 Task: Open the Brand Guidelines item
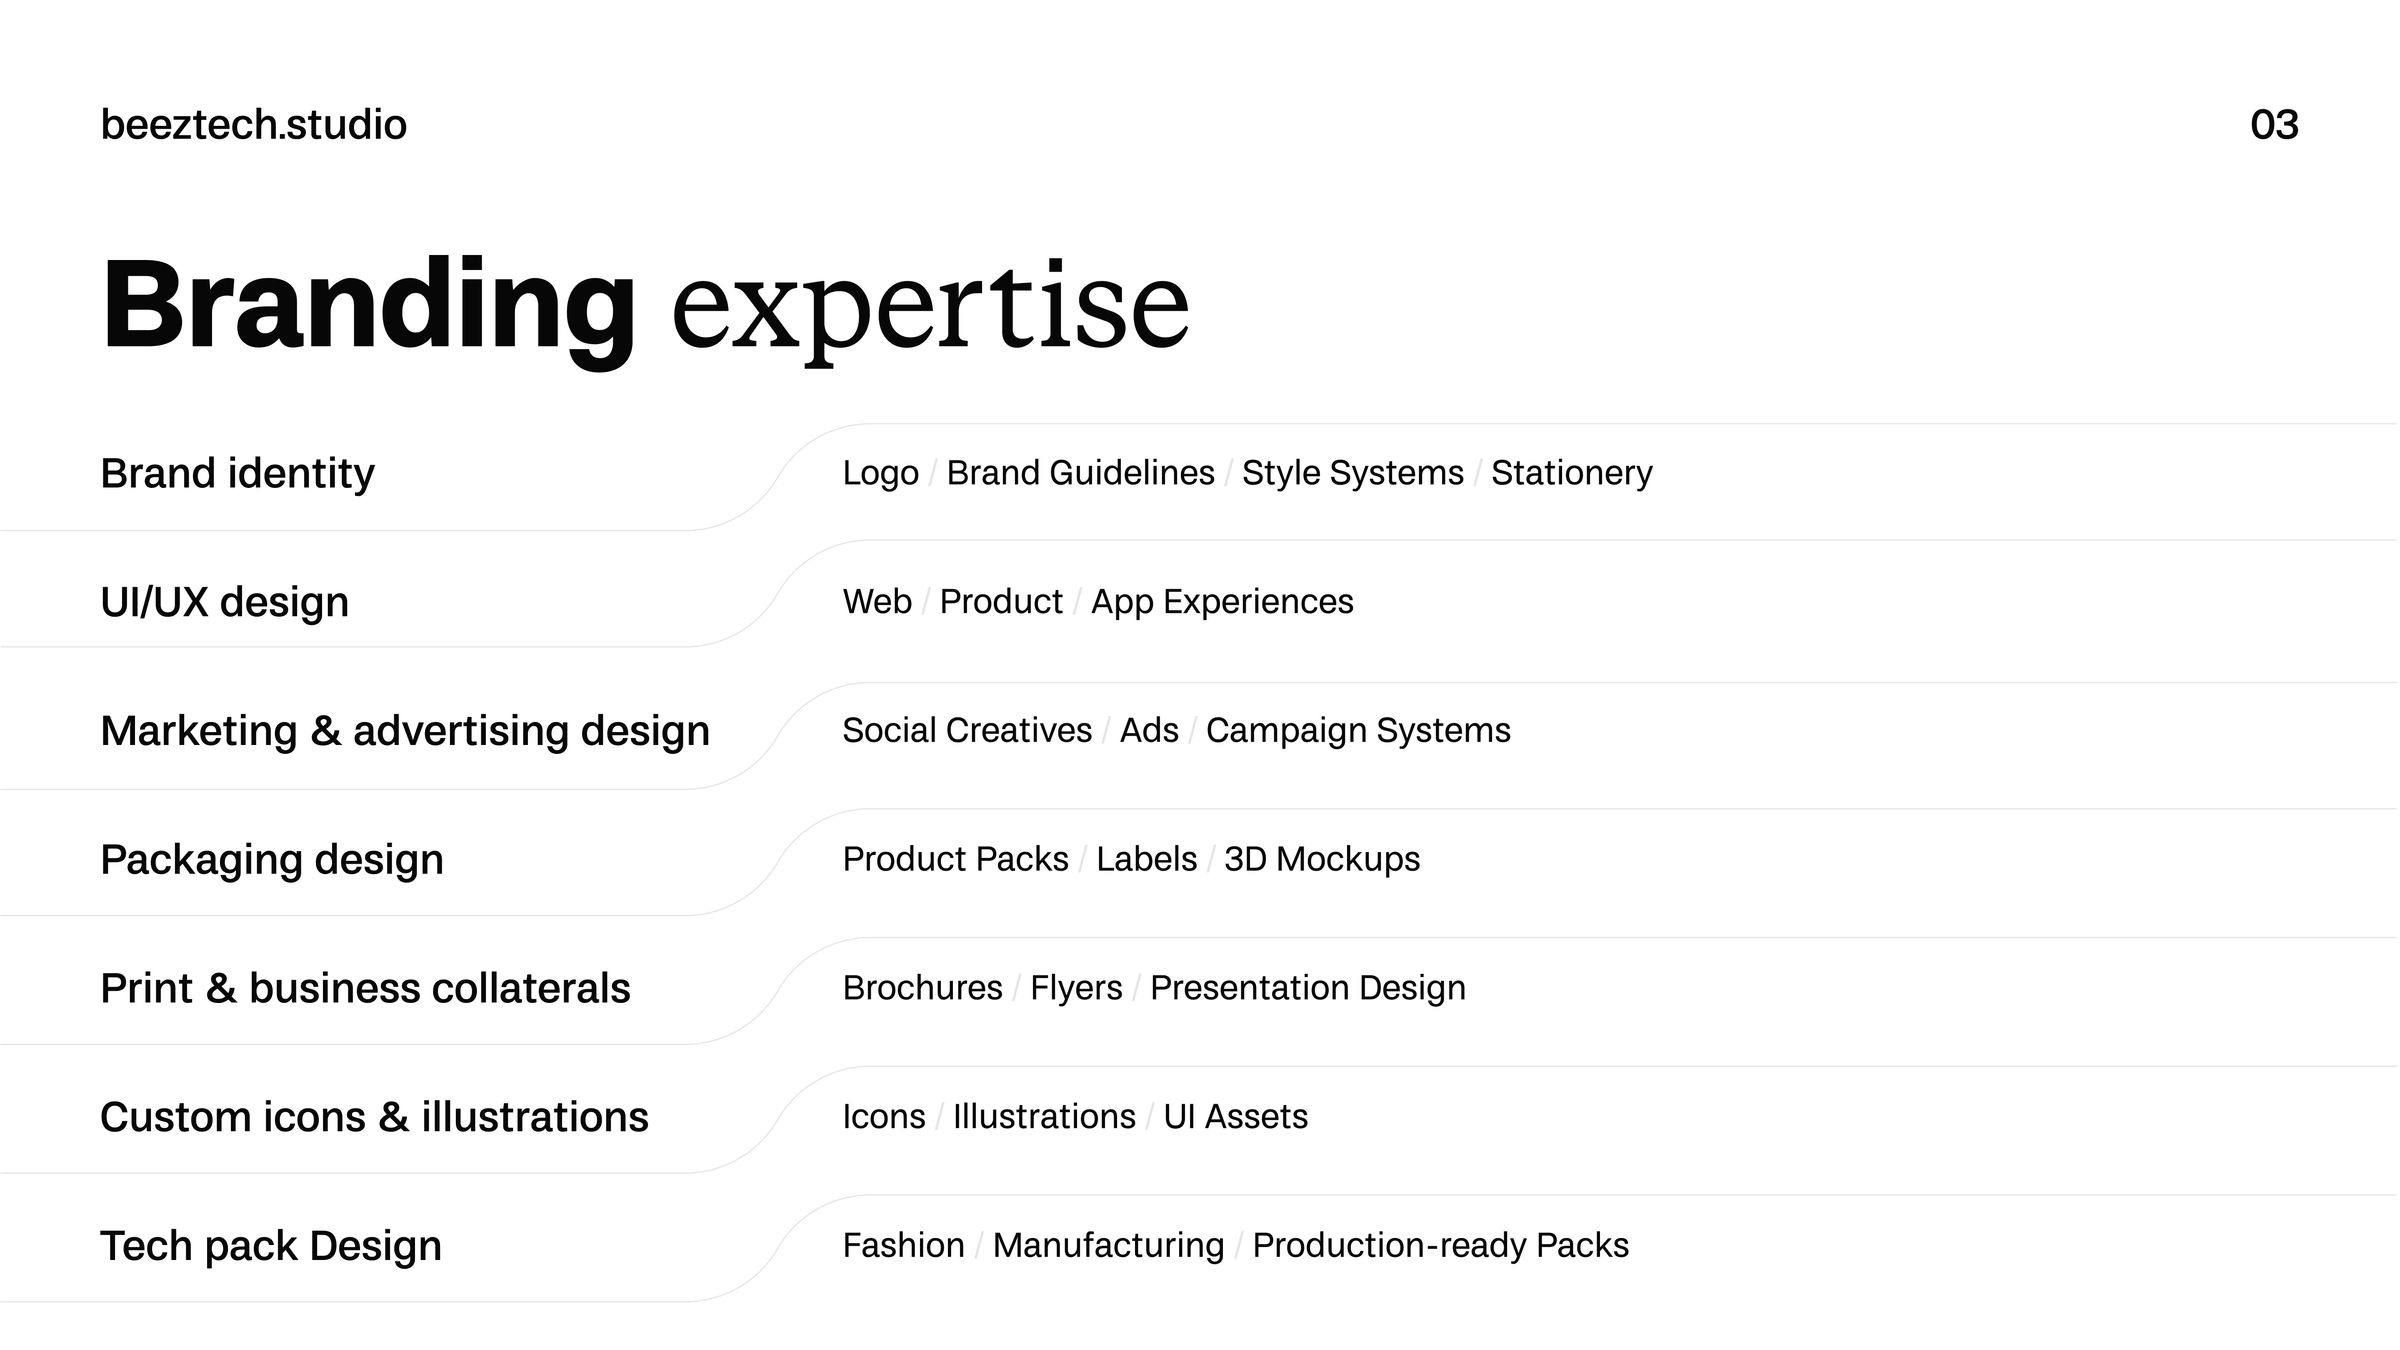click(1081, 473)
